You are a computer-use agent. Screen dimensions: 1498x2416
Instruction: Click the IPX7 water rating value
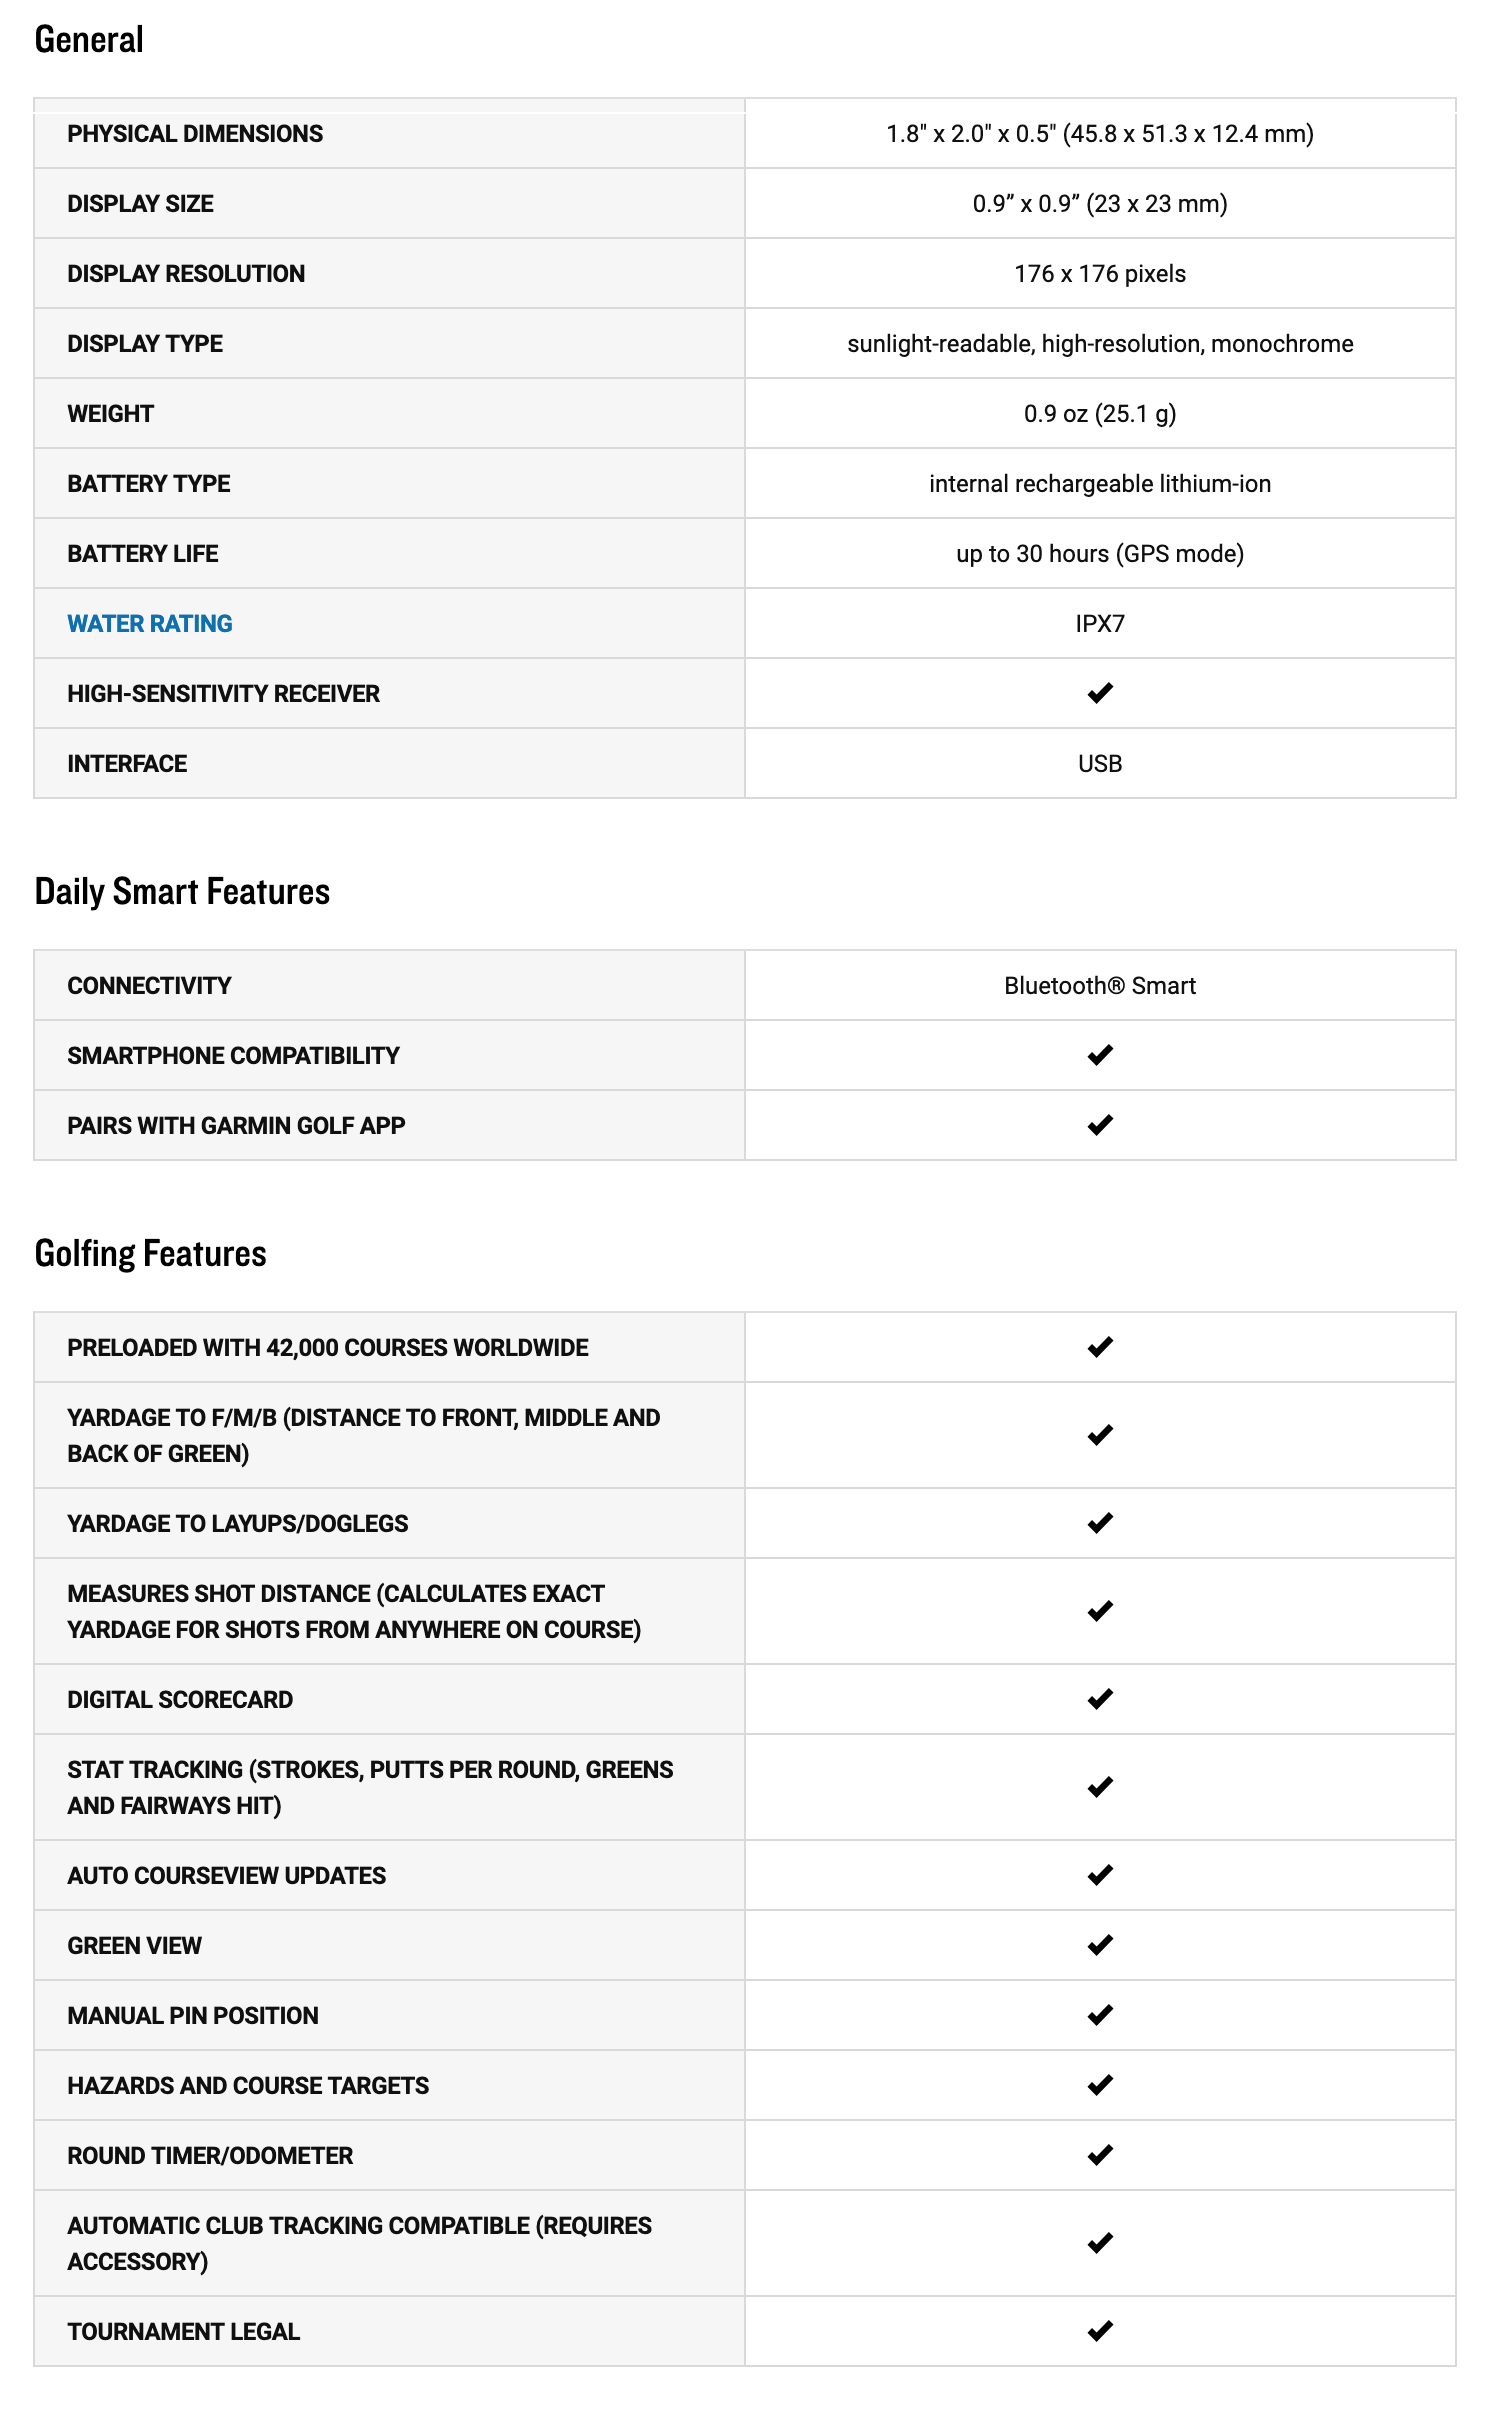pyautogui.click(x=1100, y=624)
